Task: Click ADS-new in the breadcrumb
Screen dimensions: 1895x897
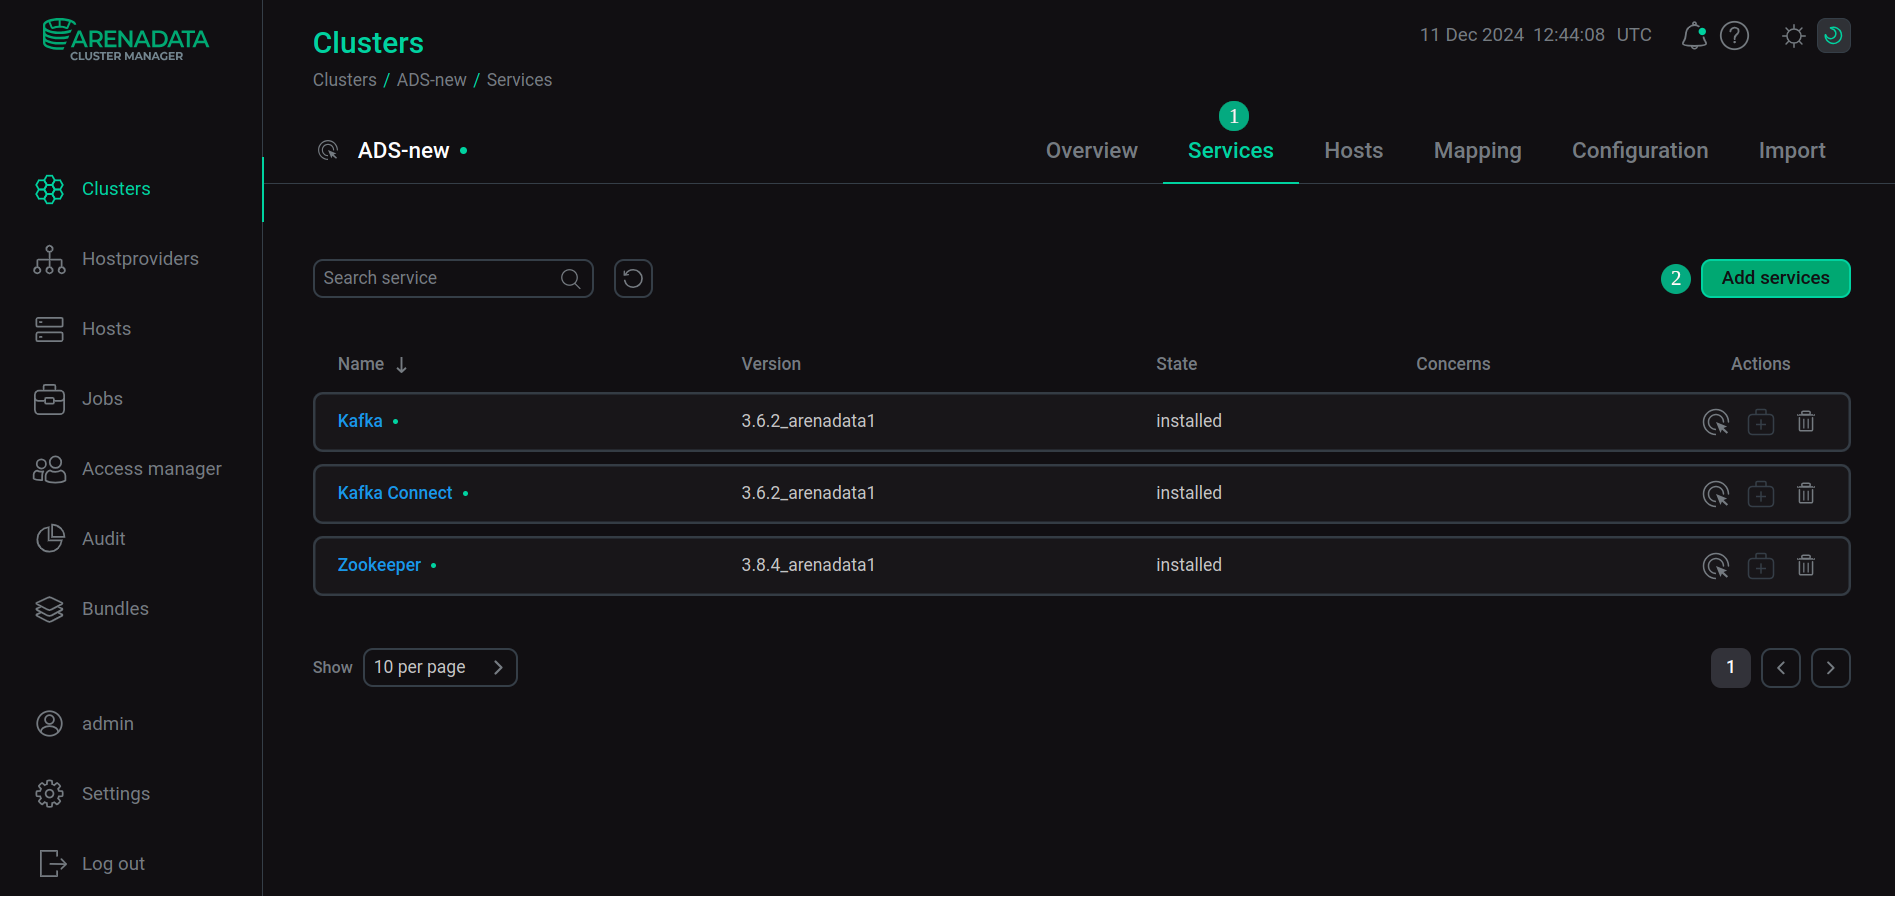Action: point(431,80)
